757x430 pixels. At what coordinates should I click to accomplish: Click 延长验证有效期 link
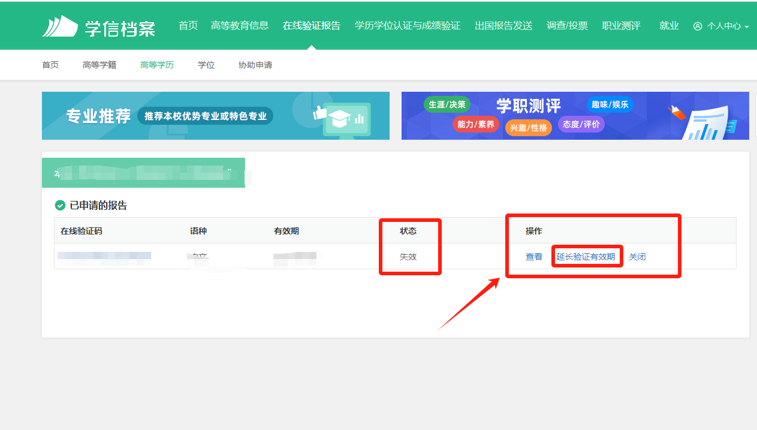586,257
